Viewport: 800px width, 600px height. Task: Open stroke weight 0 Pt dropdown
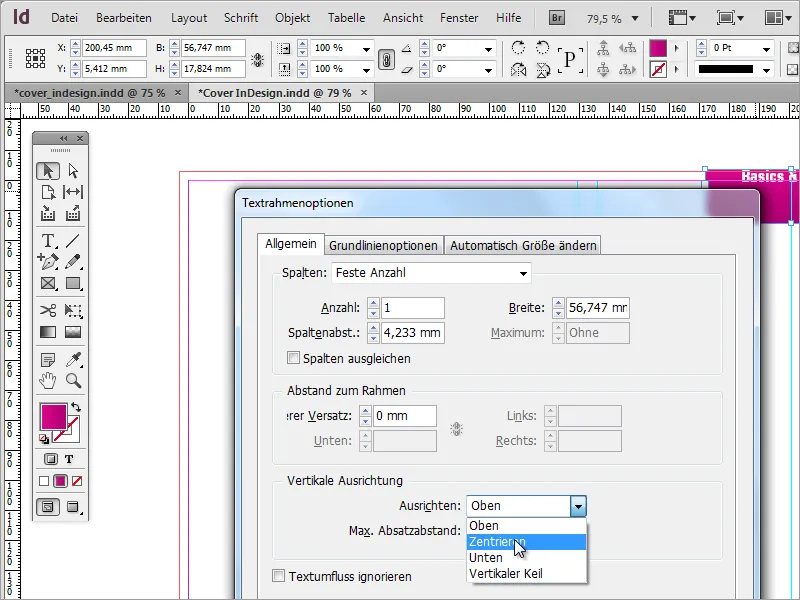[x=766, y=49]
